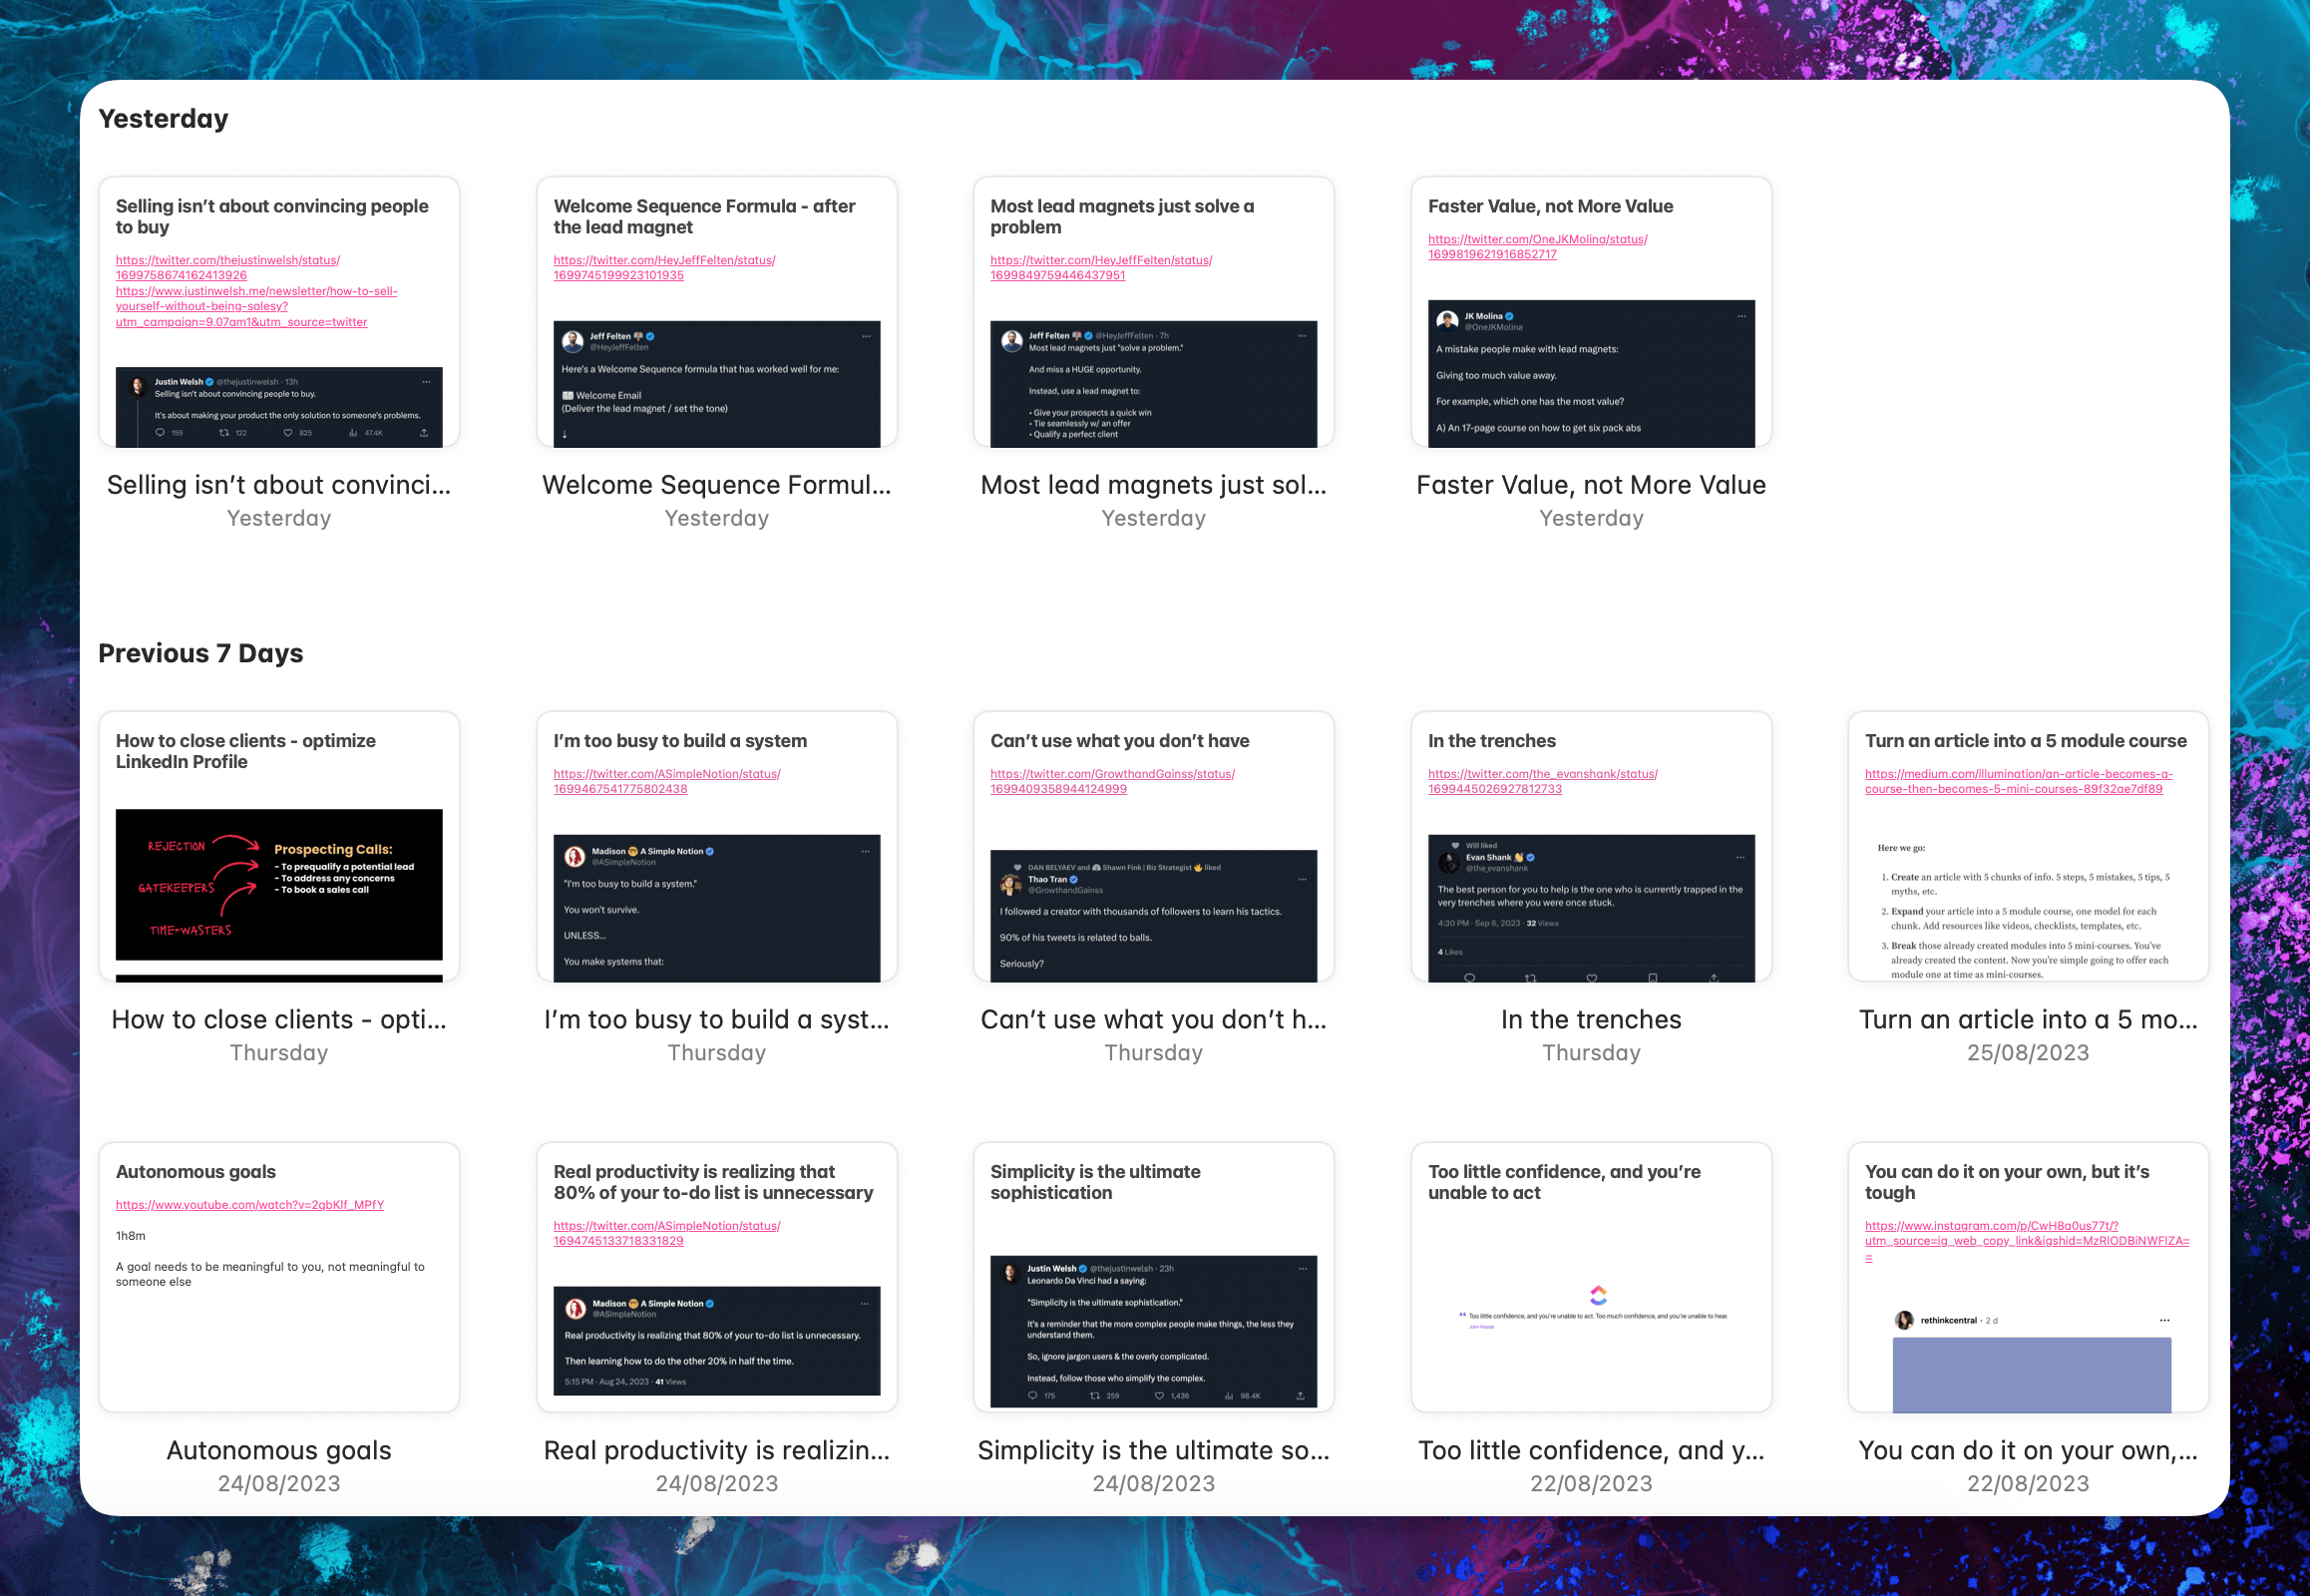The image size is (2310, 1596).
Task: Select the Simplicity is the ultimate sophistication note
Action: tap(1153, 1277)
